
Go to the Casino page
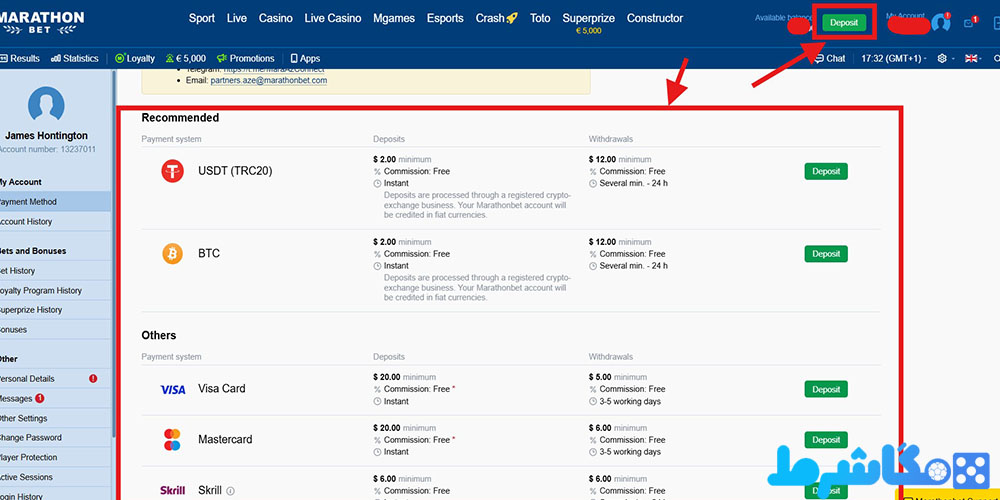(276, 18)
